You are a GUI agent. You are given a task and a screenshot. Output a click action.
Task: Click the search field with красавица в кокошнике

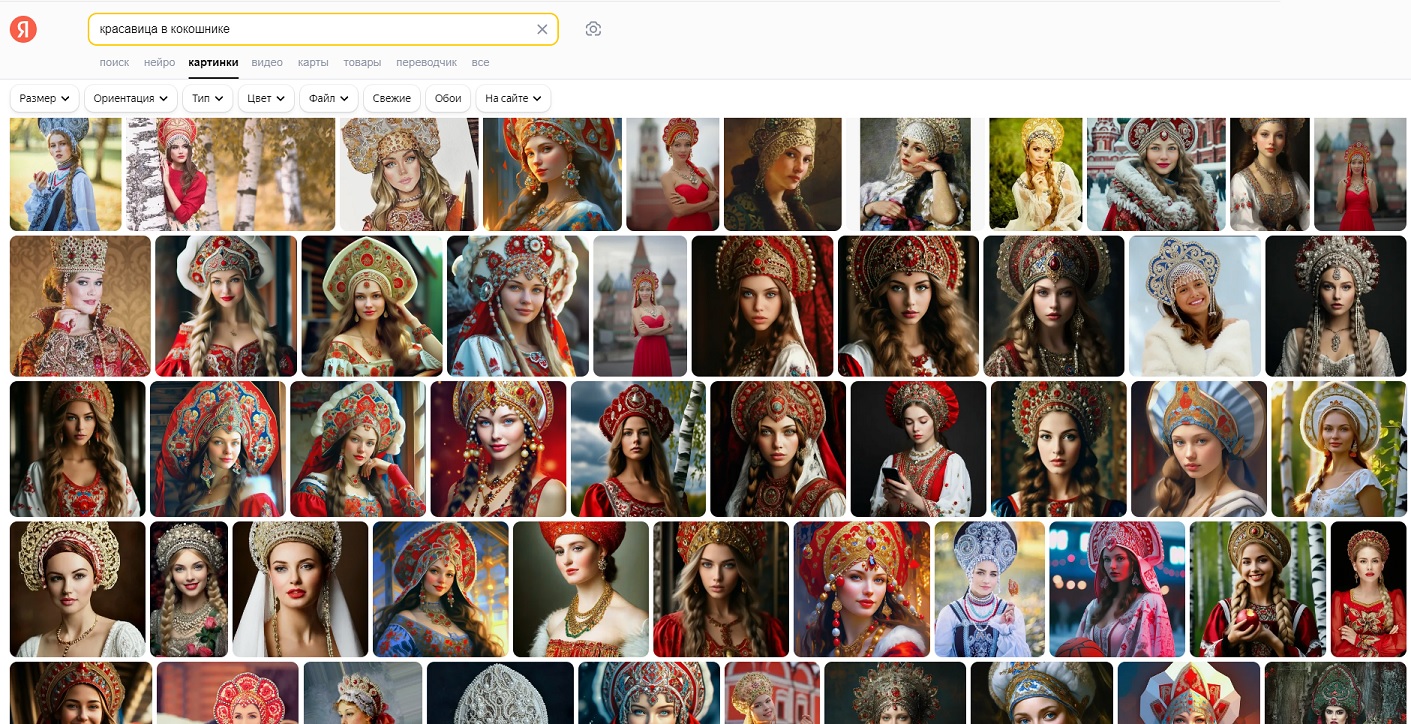point(310,30)
